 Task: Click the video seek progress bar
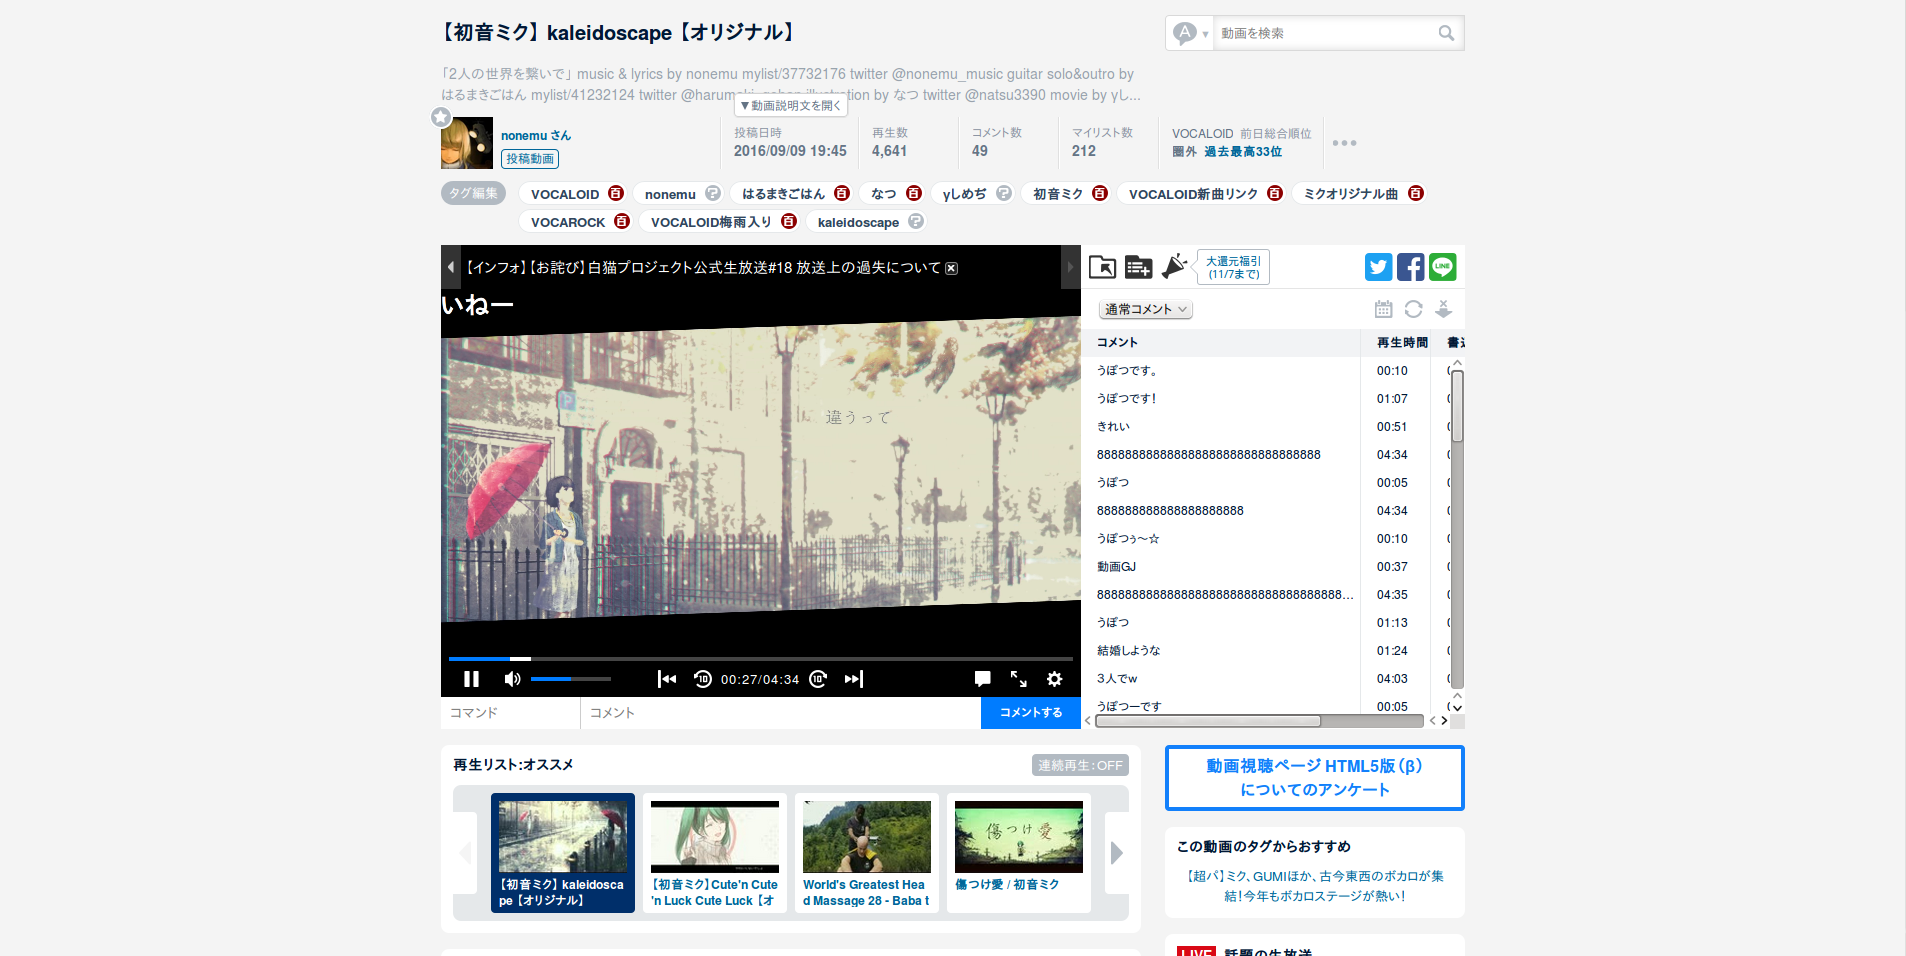point(760,658)
